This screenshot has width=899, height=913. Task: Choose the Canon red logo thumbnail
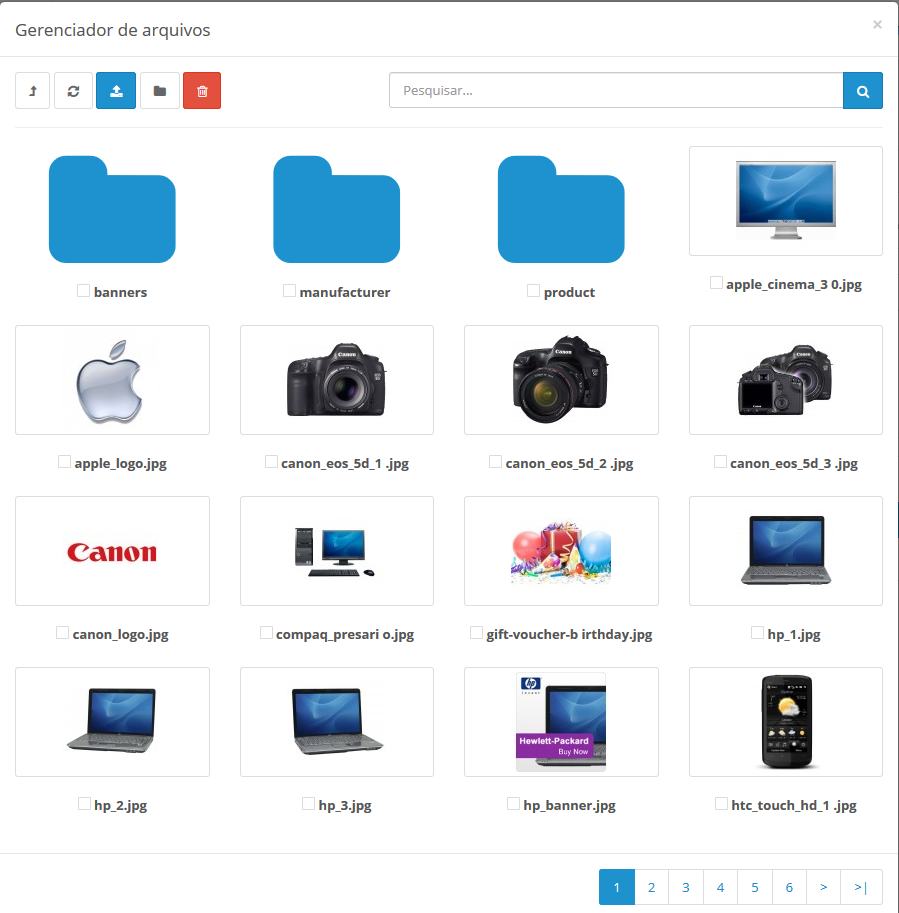point(112,551)
